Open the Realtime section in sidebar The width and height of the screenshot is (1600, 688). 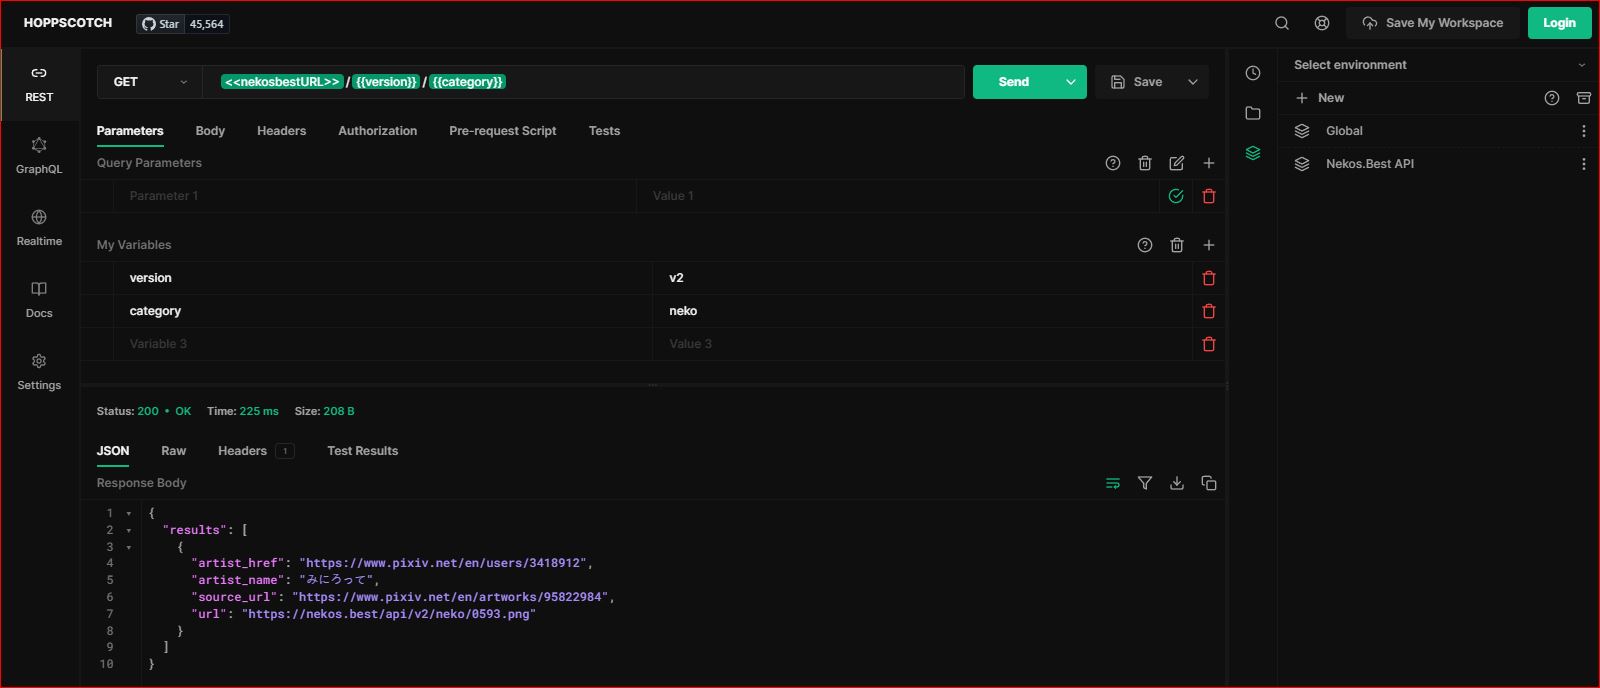click(x=39, y=229)
